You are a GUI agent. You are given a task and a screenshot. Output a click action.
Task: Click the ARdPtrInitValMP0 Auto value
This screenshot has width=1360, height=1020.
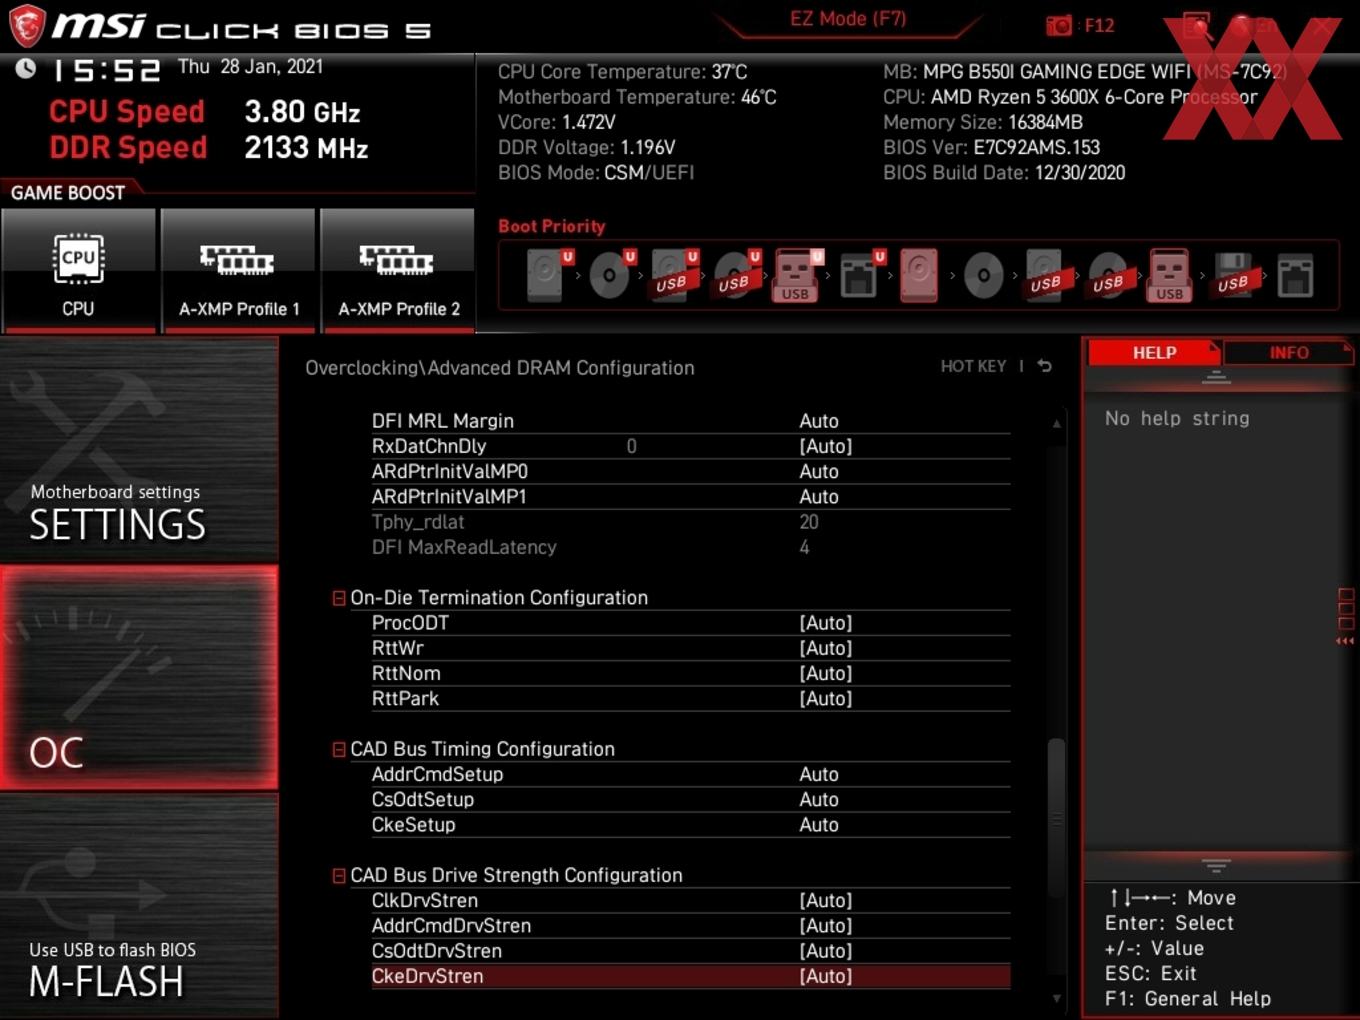[819, 471]
